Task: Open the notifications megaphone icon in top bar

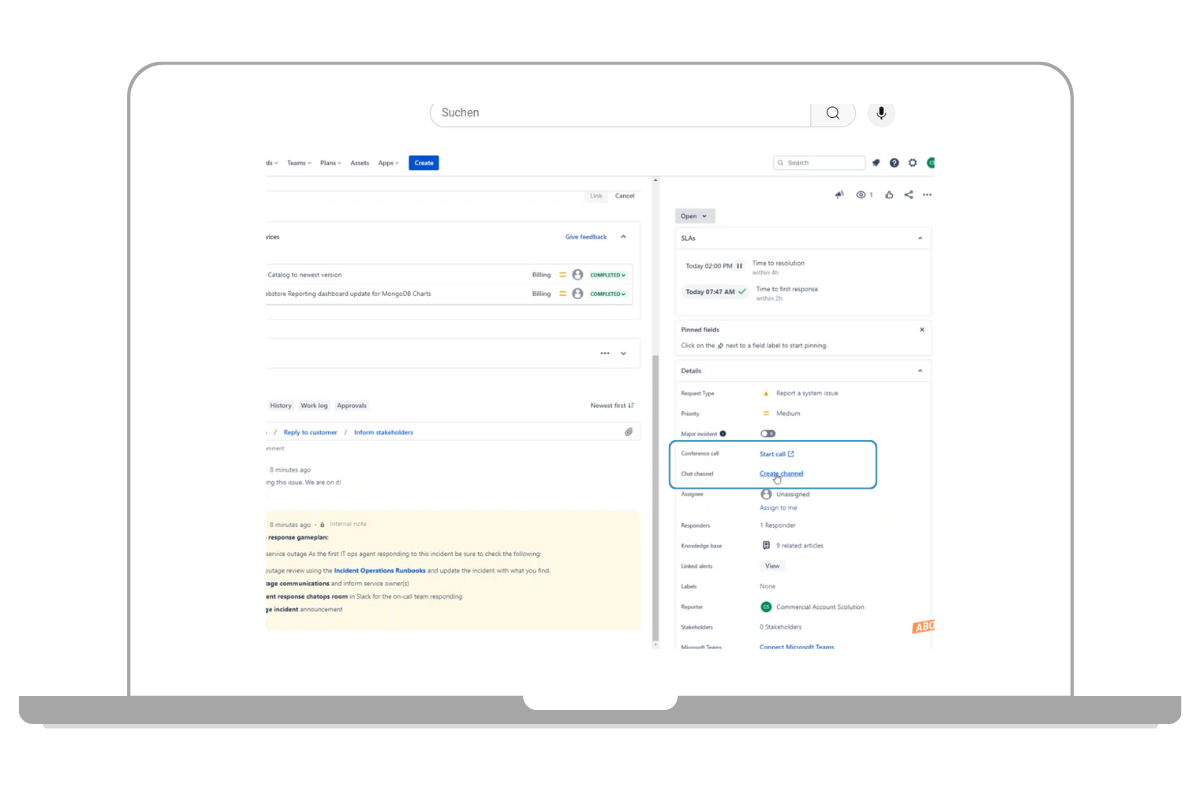Action: pos(876,163)
